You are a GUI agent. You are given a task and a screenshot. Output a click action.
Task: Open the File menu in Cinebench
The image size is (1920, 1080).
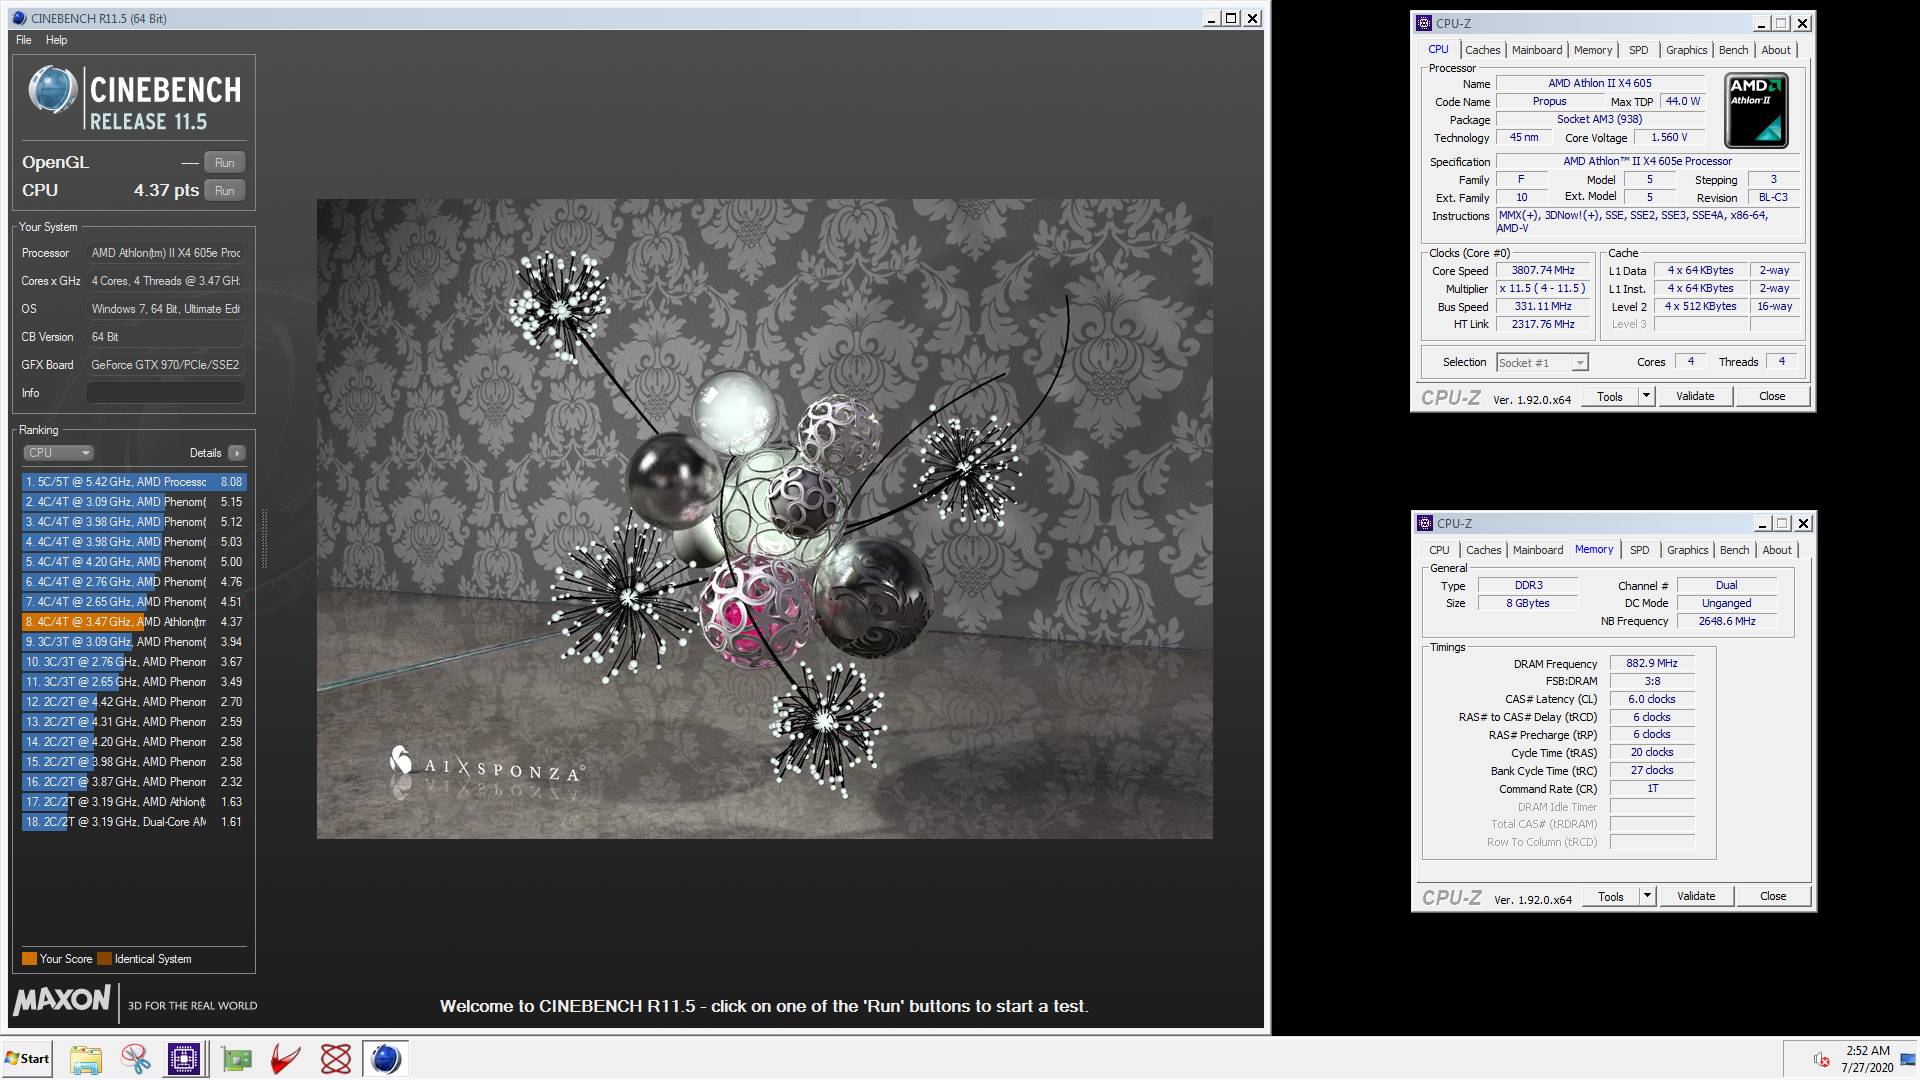(x=24, y=40)
